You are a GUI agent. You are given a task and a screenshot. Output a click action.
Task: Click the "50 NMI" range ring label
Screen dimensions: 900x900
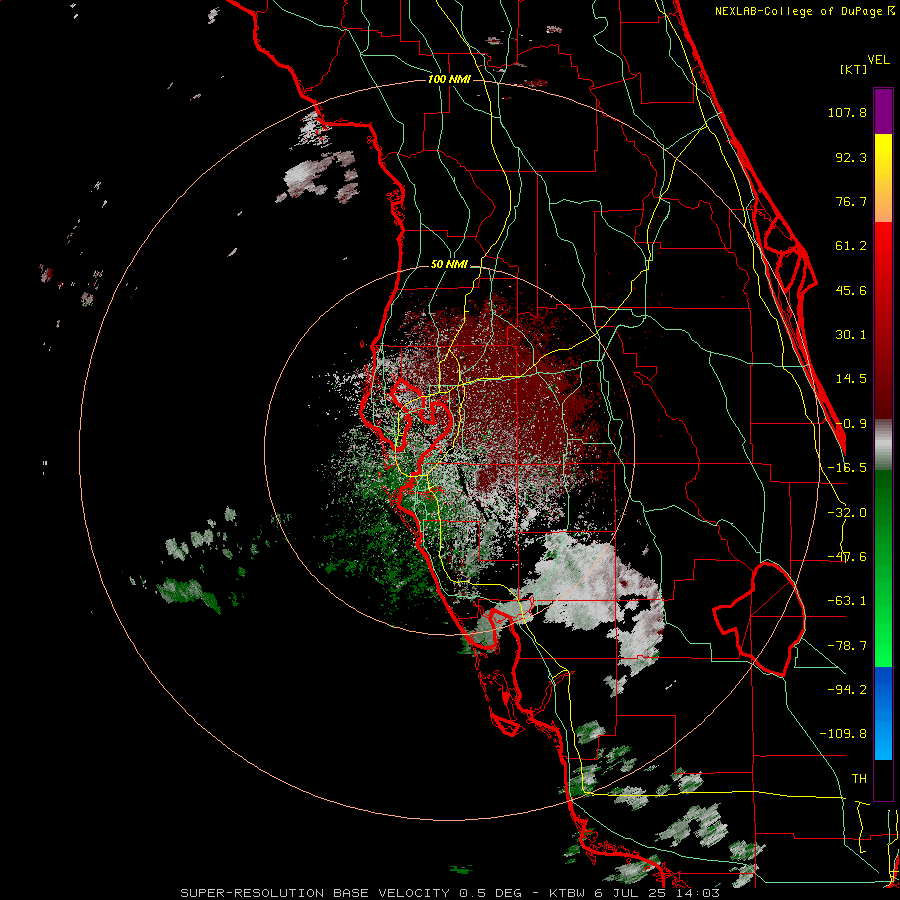point(449,264)
